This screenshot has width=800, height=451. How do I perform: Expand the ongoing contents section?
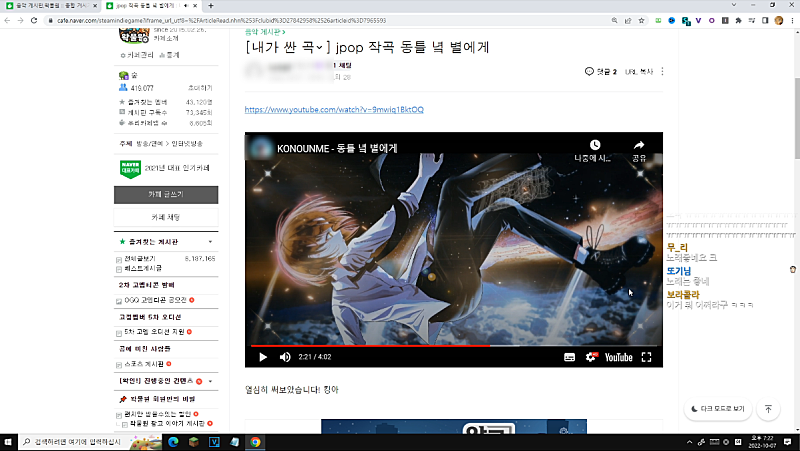210,381
